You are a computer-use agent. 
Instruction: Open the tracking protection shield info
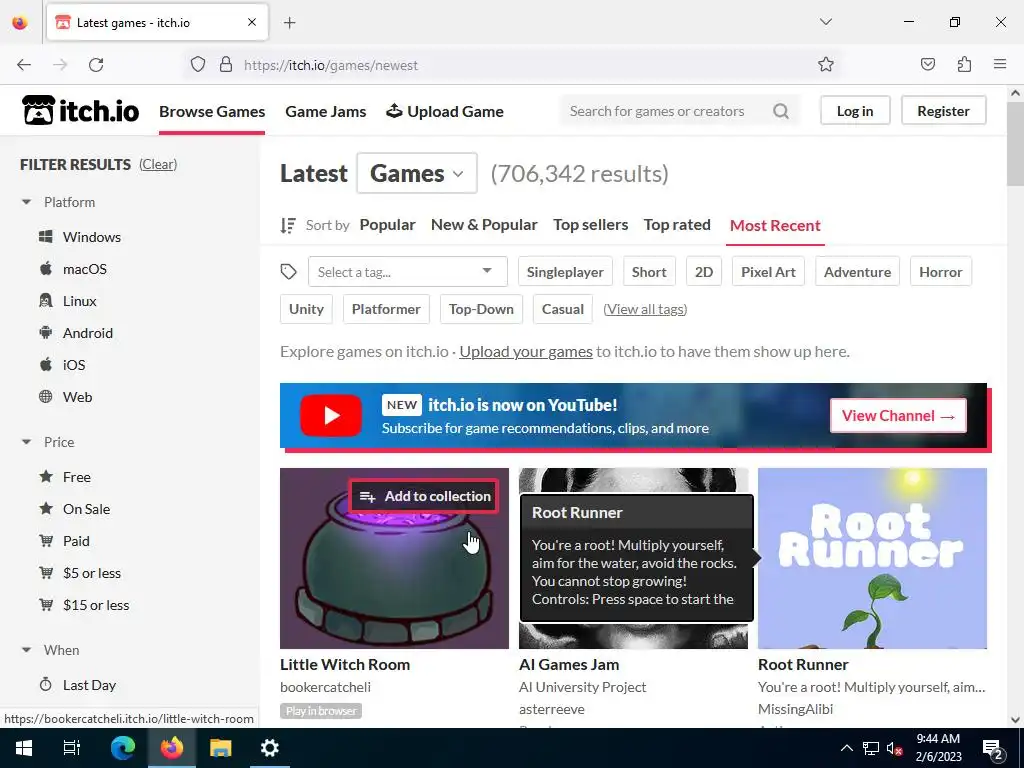click(198, 65)
